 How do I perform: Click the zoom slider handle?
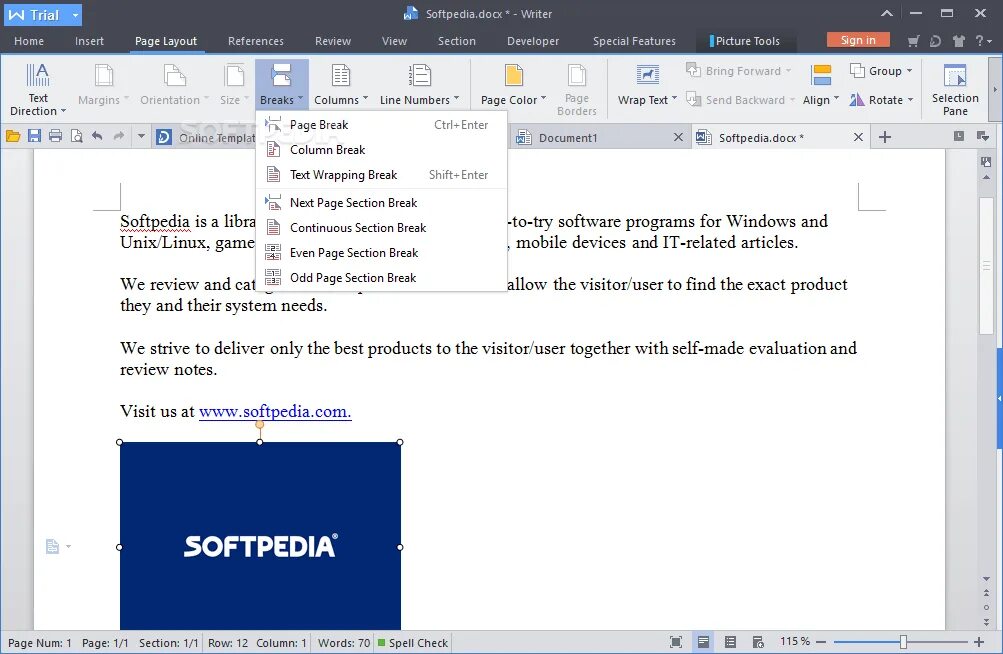903,642
